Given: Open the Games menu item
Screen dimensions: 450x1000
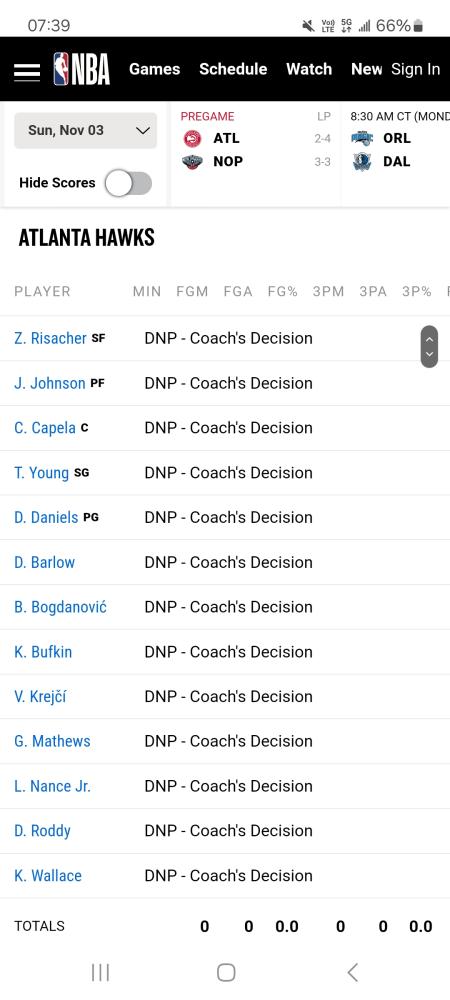Looking at the screenshot, I should click(154, 70).
